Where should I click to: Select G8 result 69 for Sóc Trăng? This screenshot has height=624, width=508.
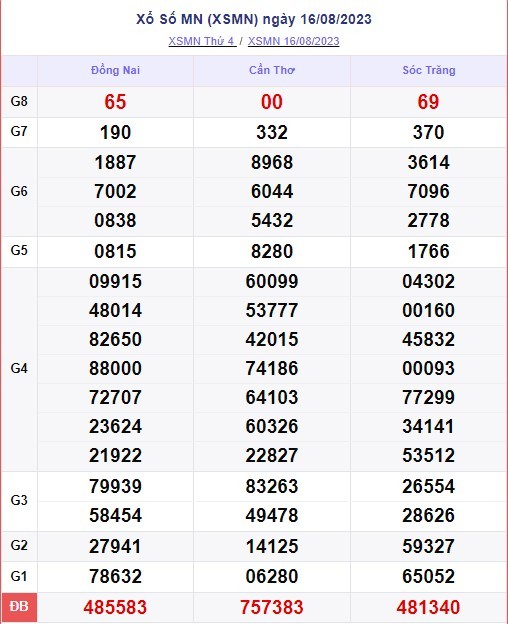coord(428,102)
